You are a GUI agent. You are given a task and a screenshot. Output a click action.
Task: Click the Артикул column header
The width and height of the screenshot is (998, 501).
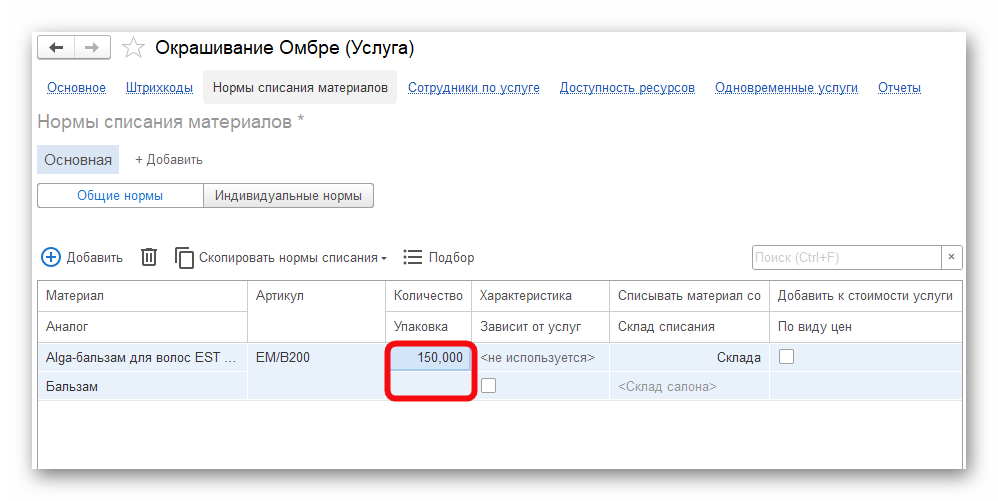pos(316,311)
